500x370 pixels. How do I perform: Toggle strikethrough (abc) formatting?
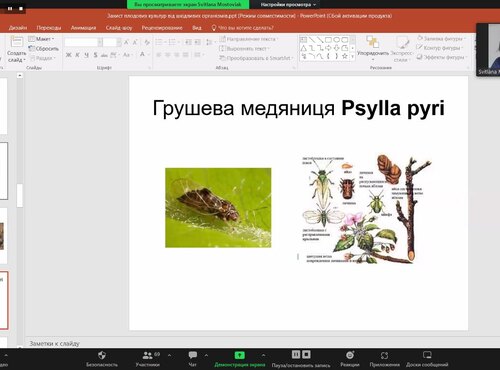(104, 55)
